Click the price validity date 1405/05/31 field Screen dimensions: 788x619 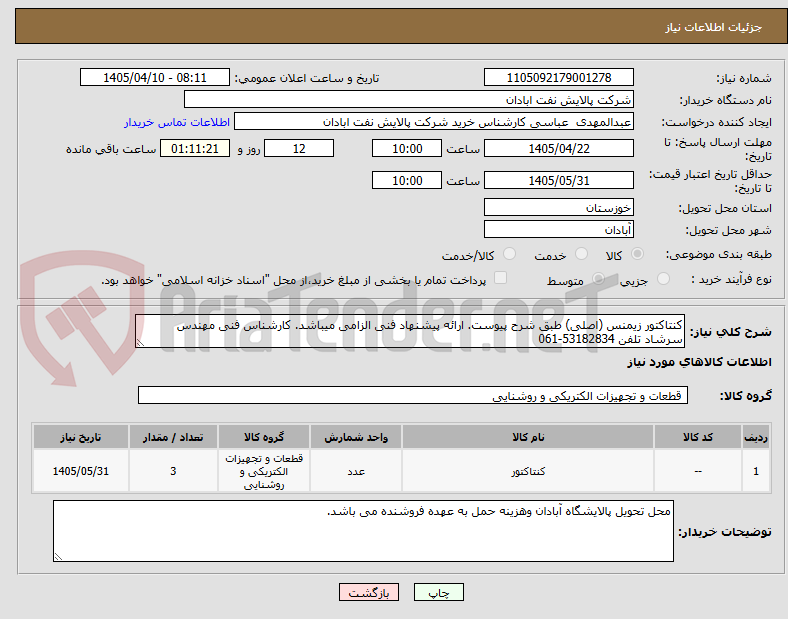pos(558,180)
